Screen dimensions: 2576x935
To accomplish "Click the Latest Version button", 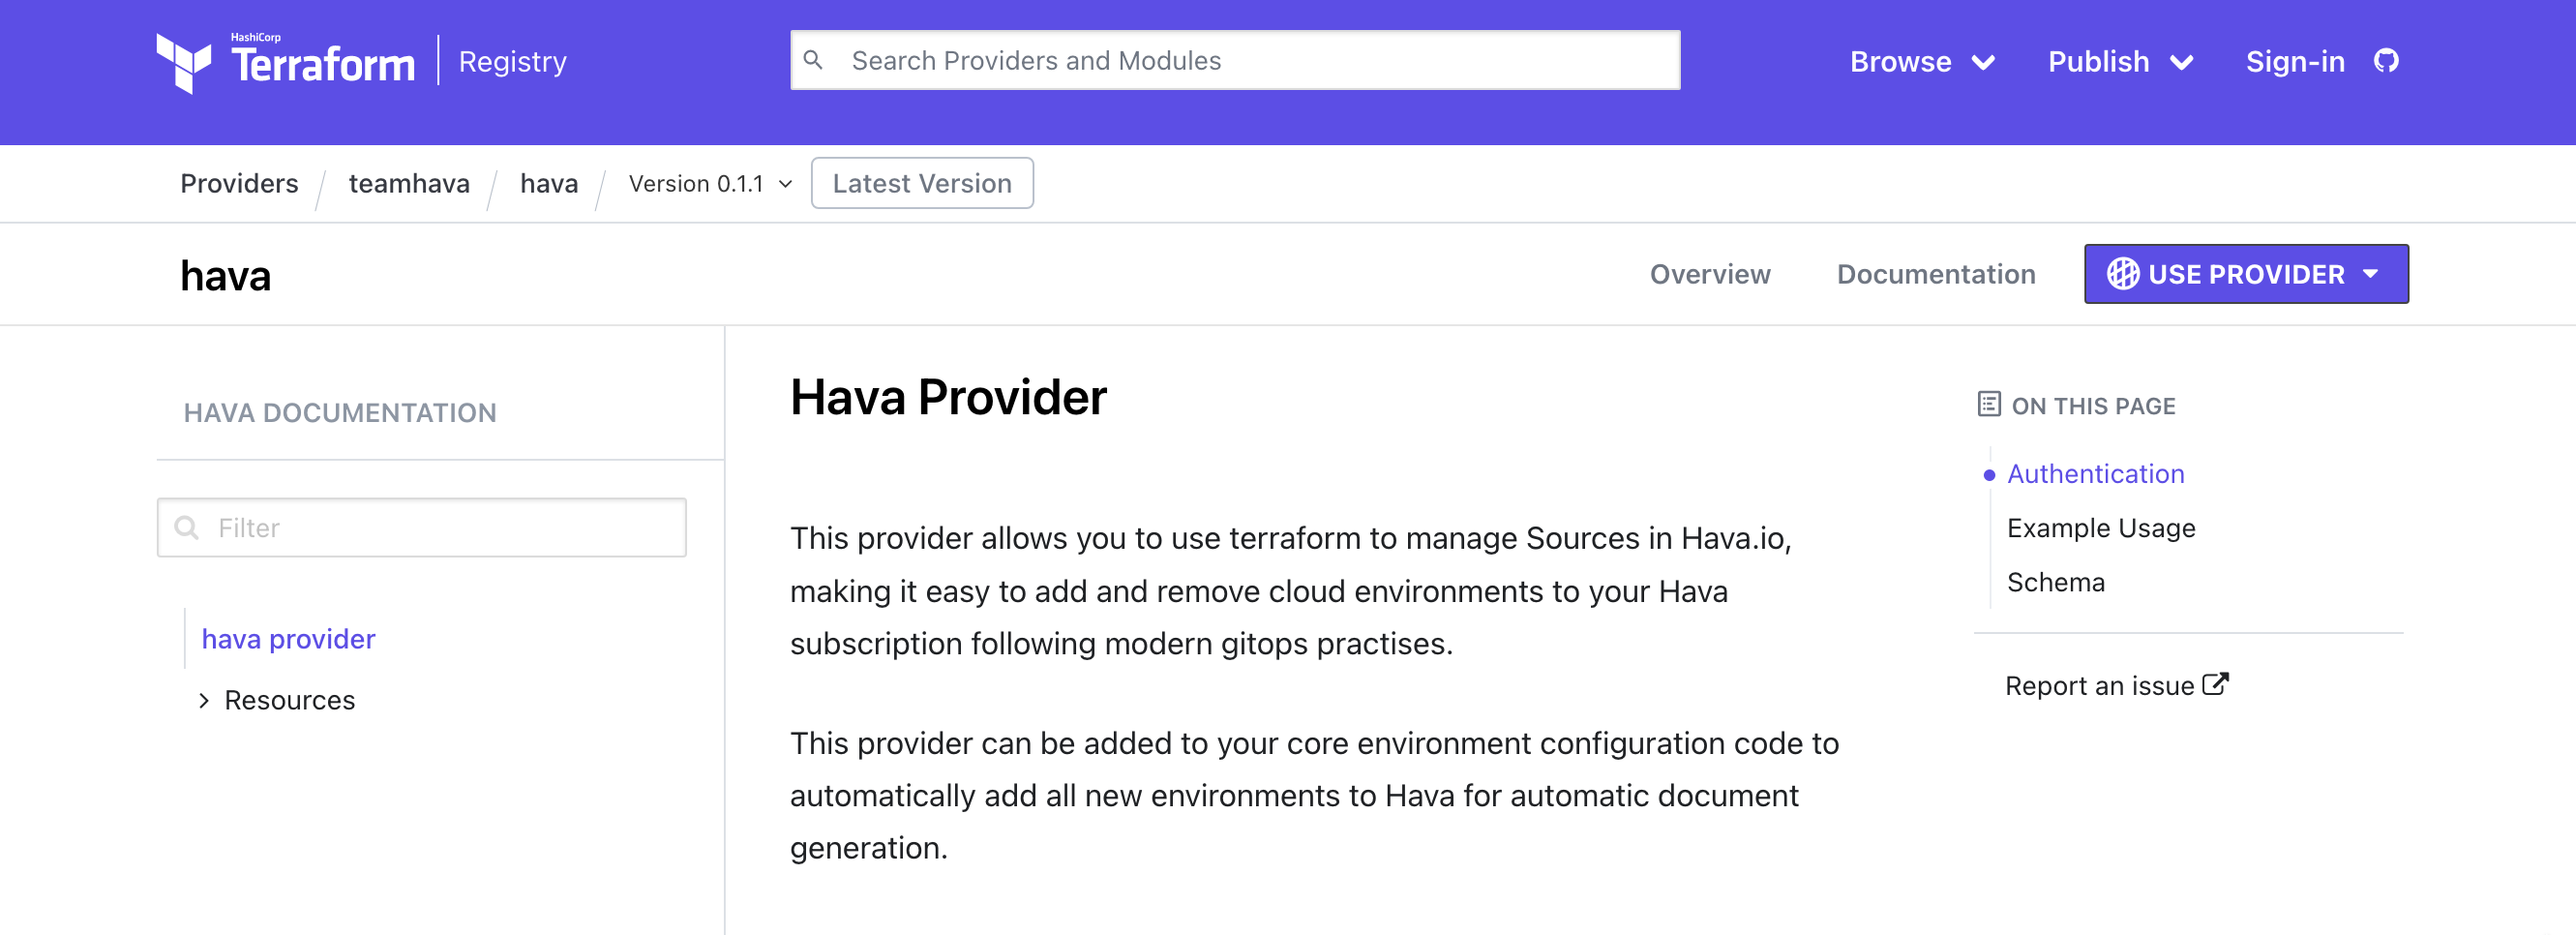I will tap(922, 183).
